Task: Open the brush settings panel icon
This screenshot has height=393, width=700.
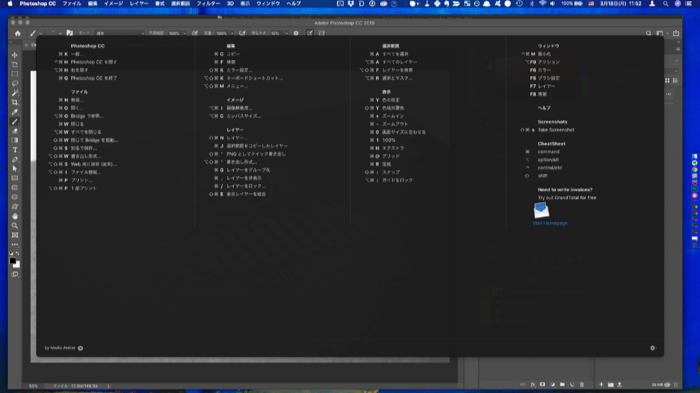Action: [70, 33]
